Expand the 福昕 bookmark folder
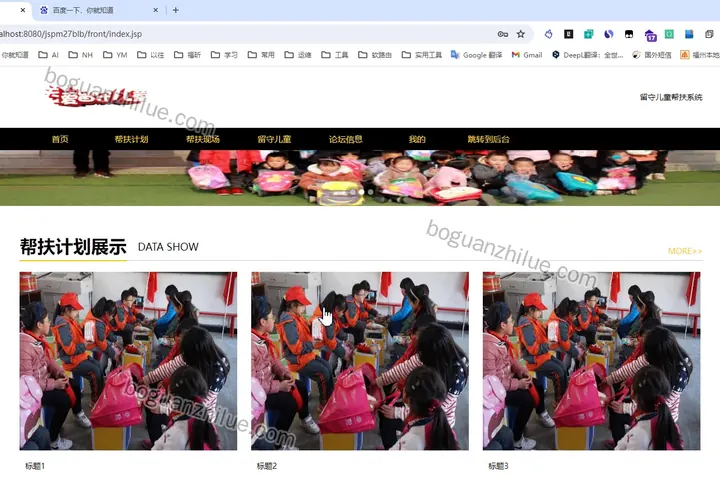 pos(187,55)
